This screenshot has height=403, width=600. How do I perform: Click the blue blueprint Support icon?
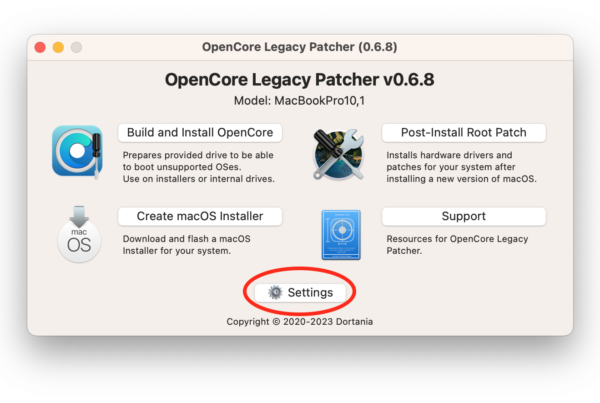tap(341, 235)
